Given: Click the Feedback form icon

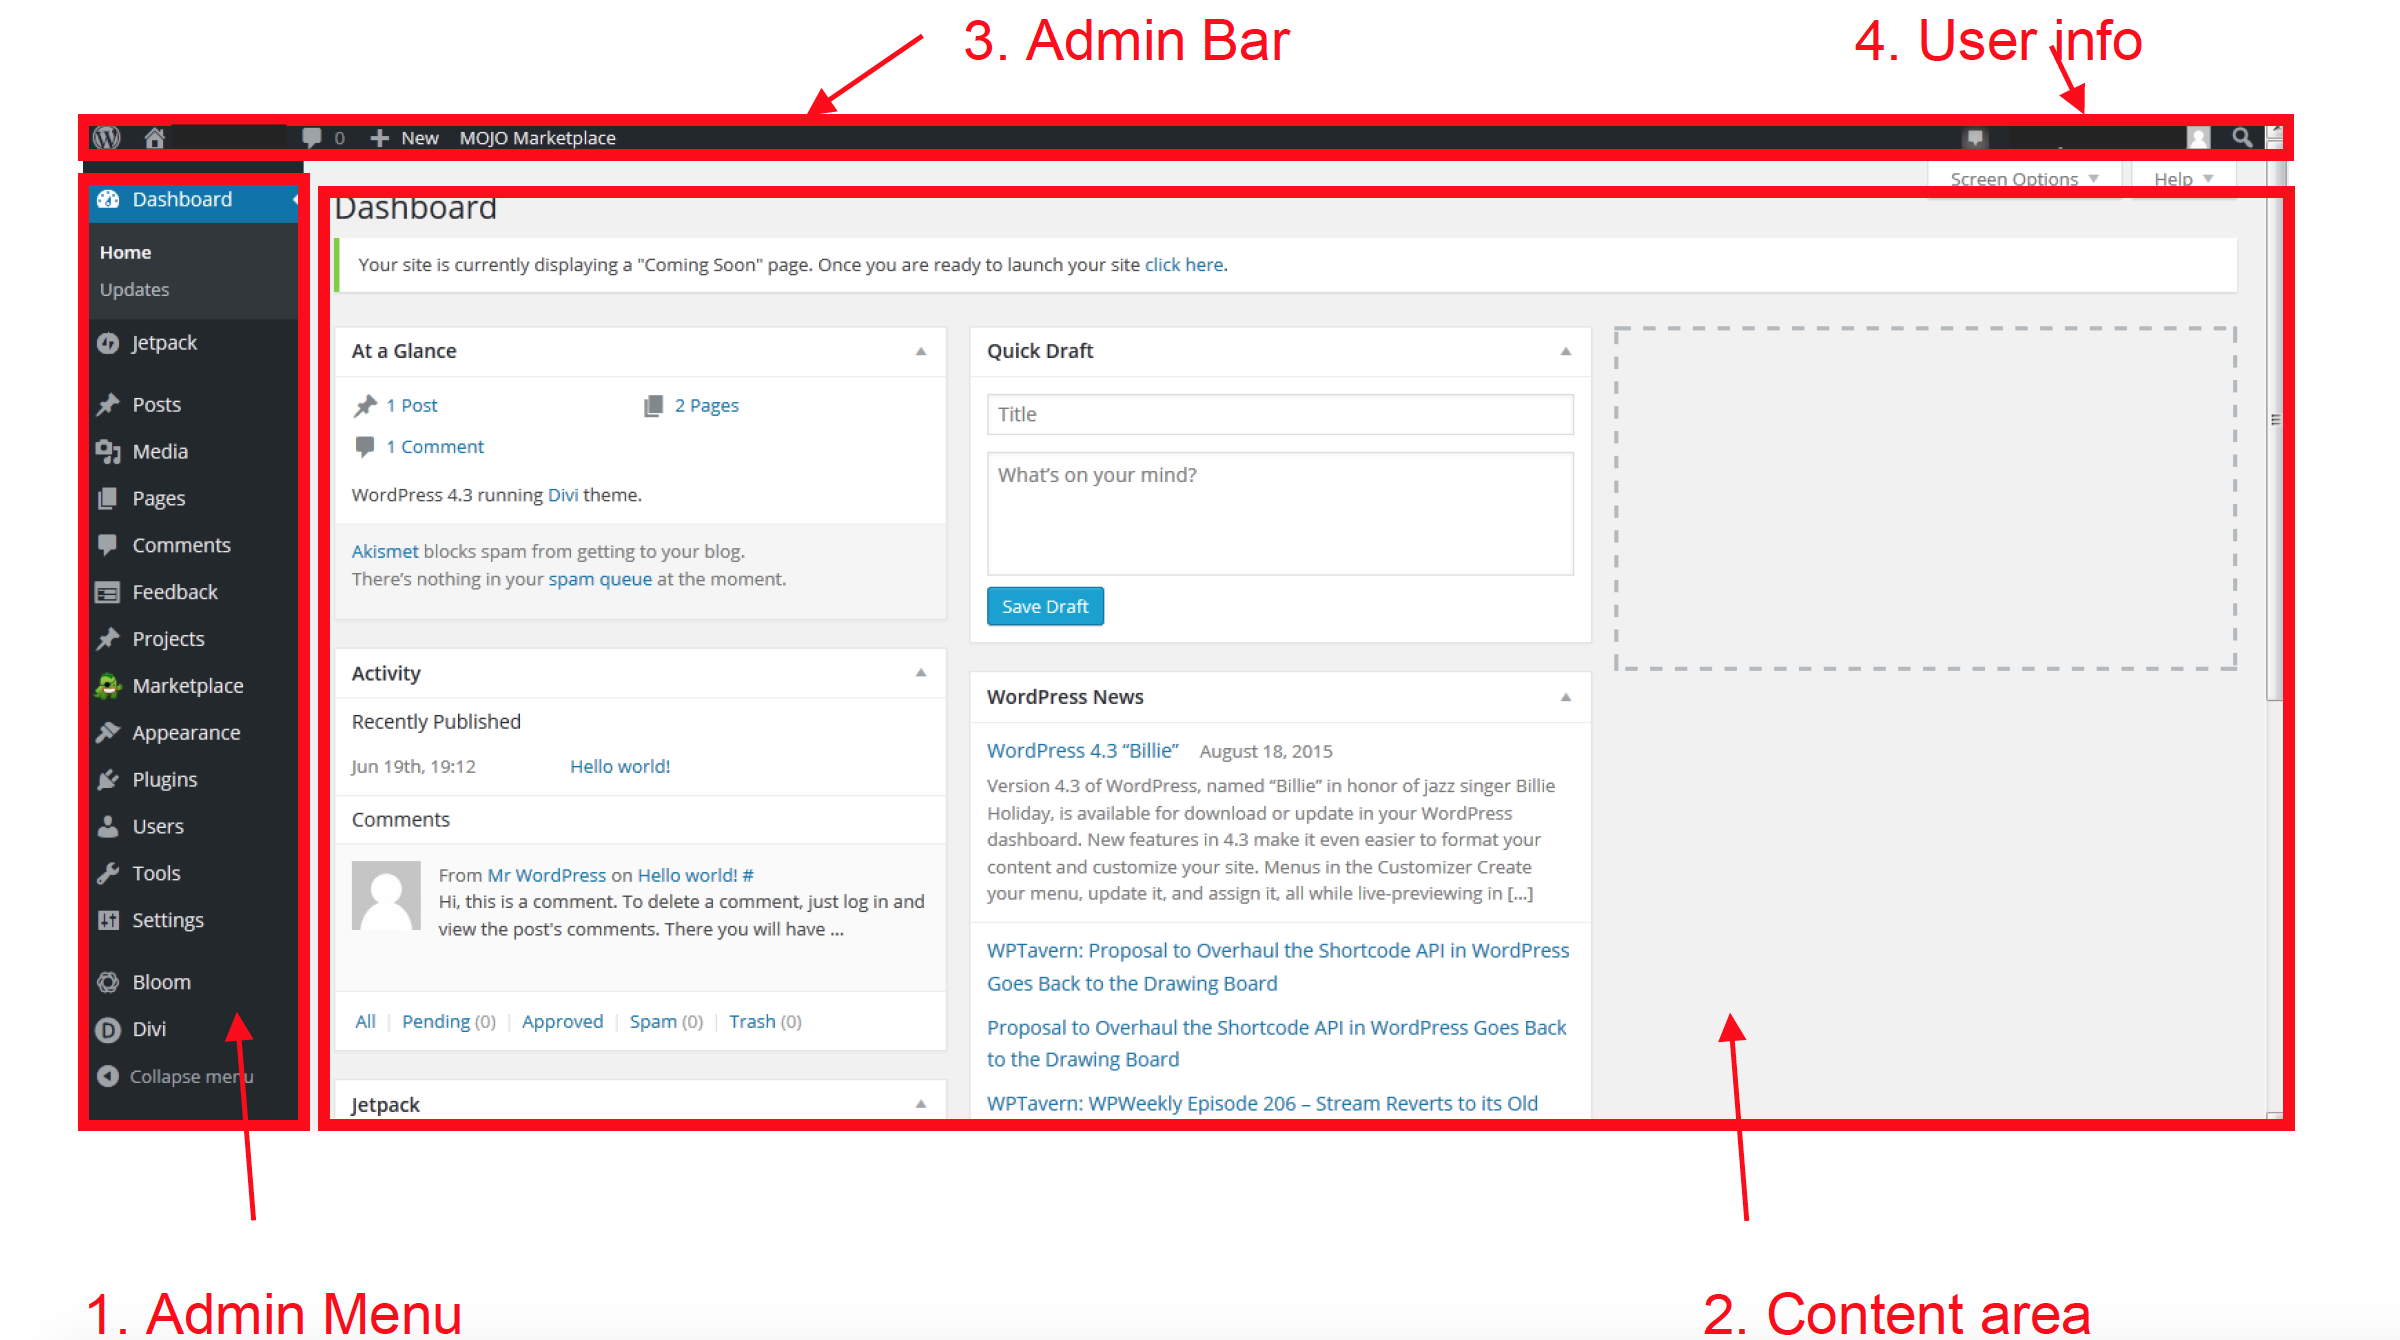Looking at the screenshot, I should 108,592.
